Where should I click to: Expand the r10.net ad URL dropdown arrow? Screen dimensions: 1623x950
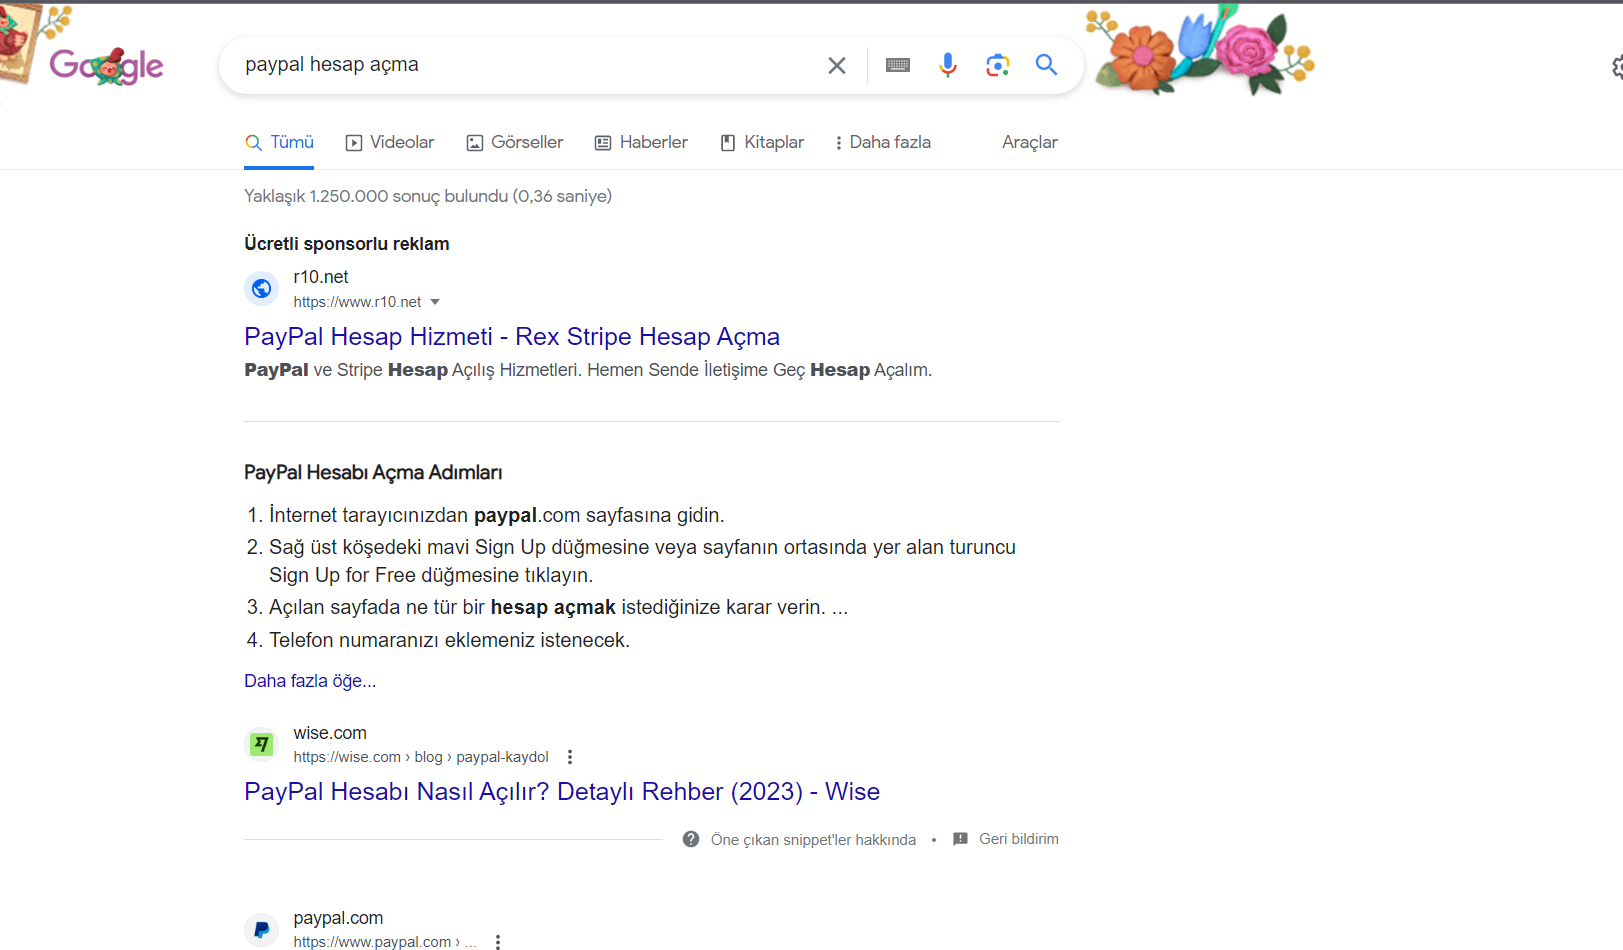point(435,302)
